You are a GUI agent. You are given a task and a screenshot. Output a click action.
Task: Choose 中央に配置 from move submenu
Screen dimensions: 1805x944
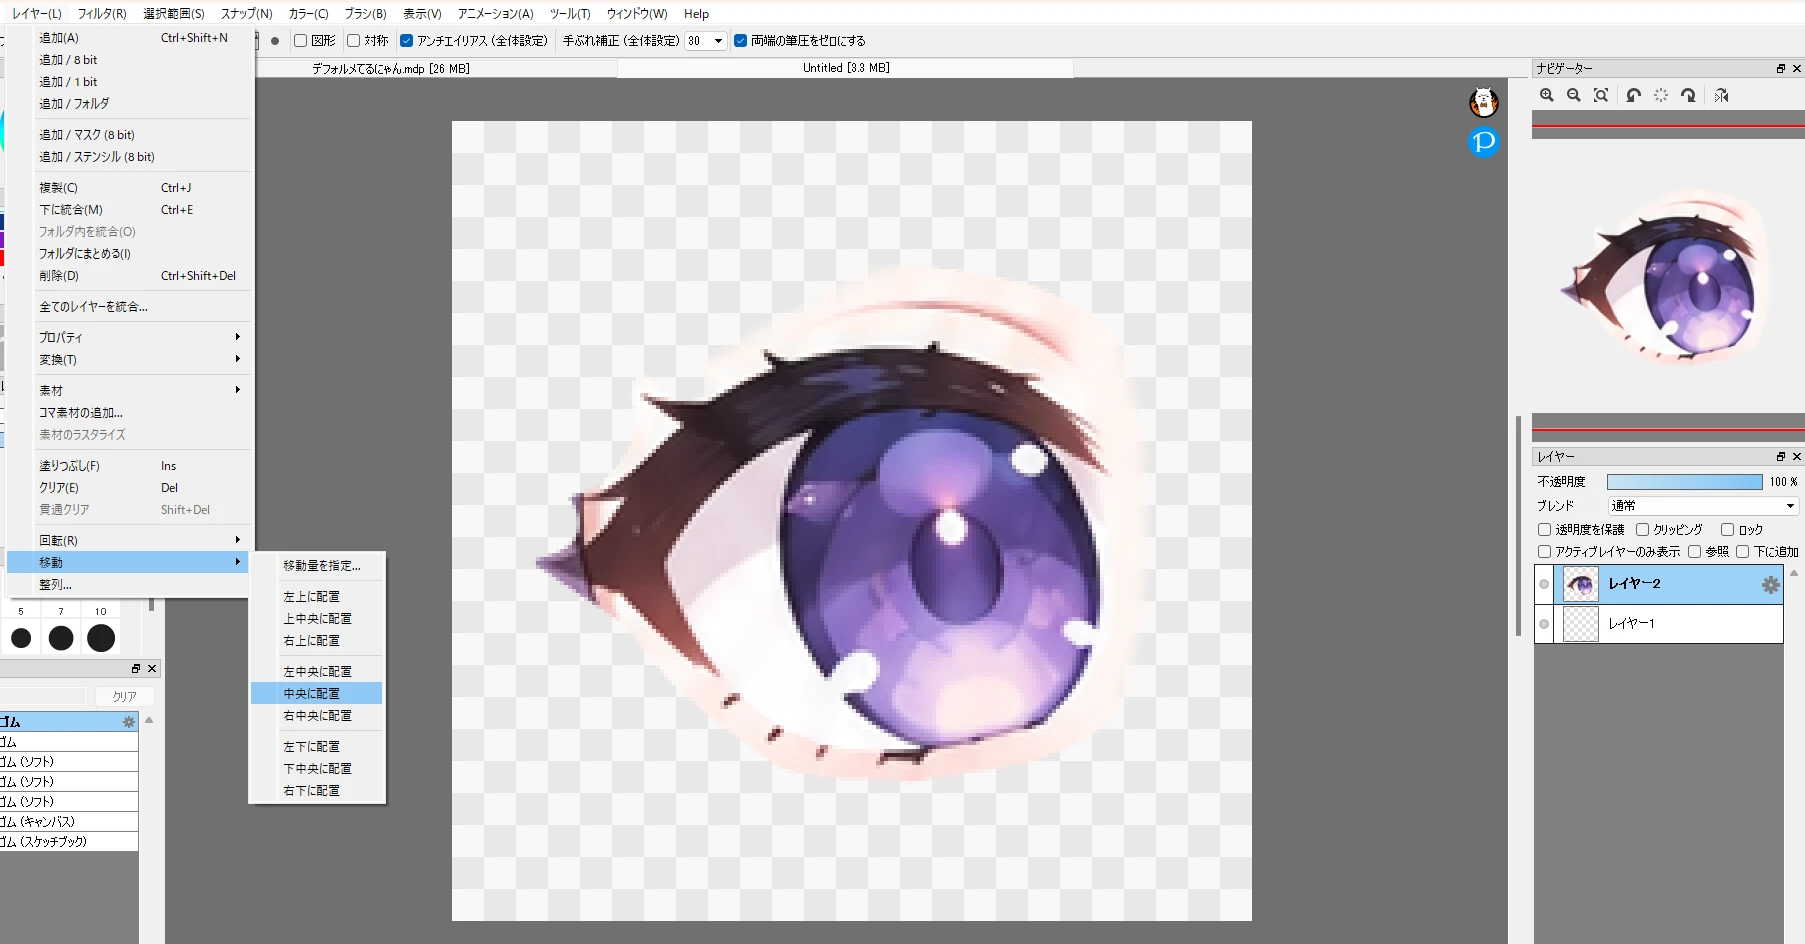click(x=316, y=693)
